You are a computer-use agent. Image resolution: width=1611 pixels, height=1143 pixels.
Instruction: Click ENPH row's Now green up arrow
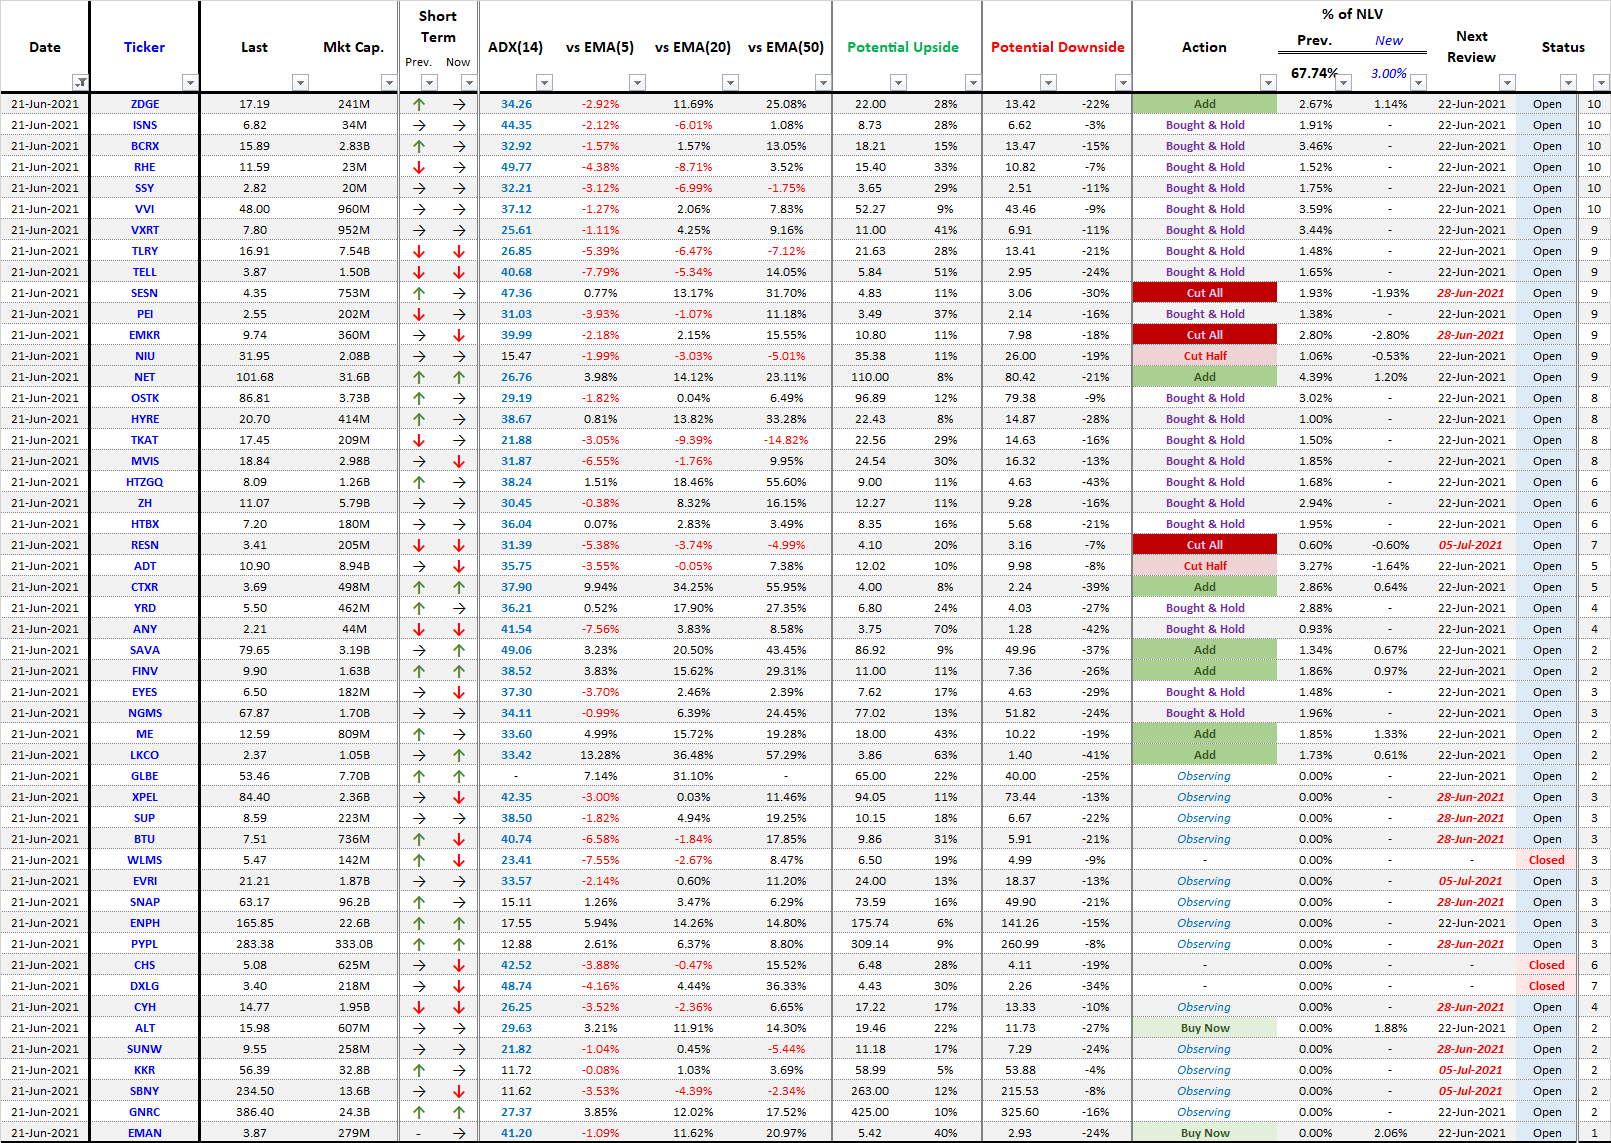tap(459, 923)
